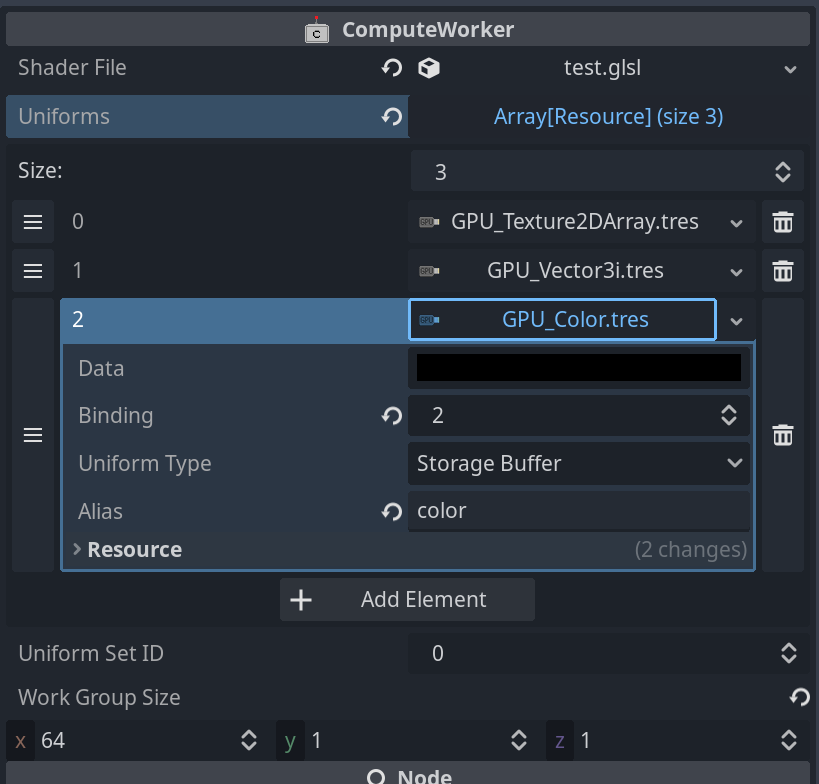
Task: Delete array element 2
Action: pos(782,435)
